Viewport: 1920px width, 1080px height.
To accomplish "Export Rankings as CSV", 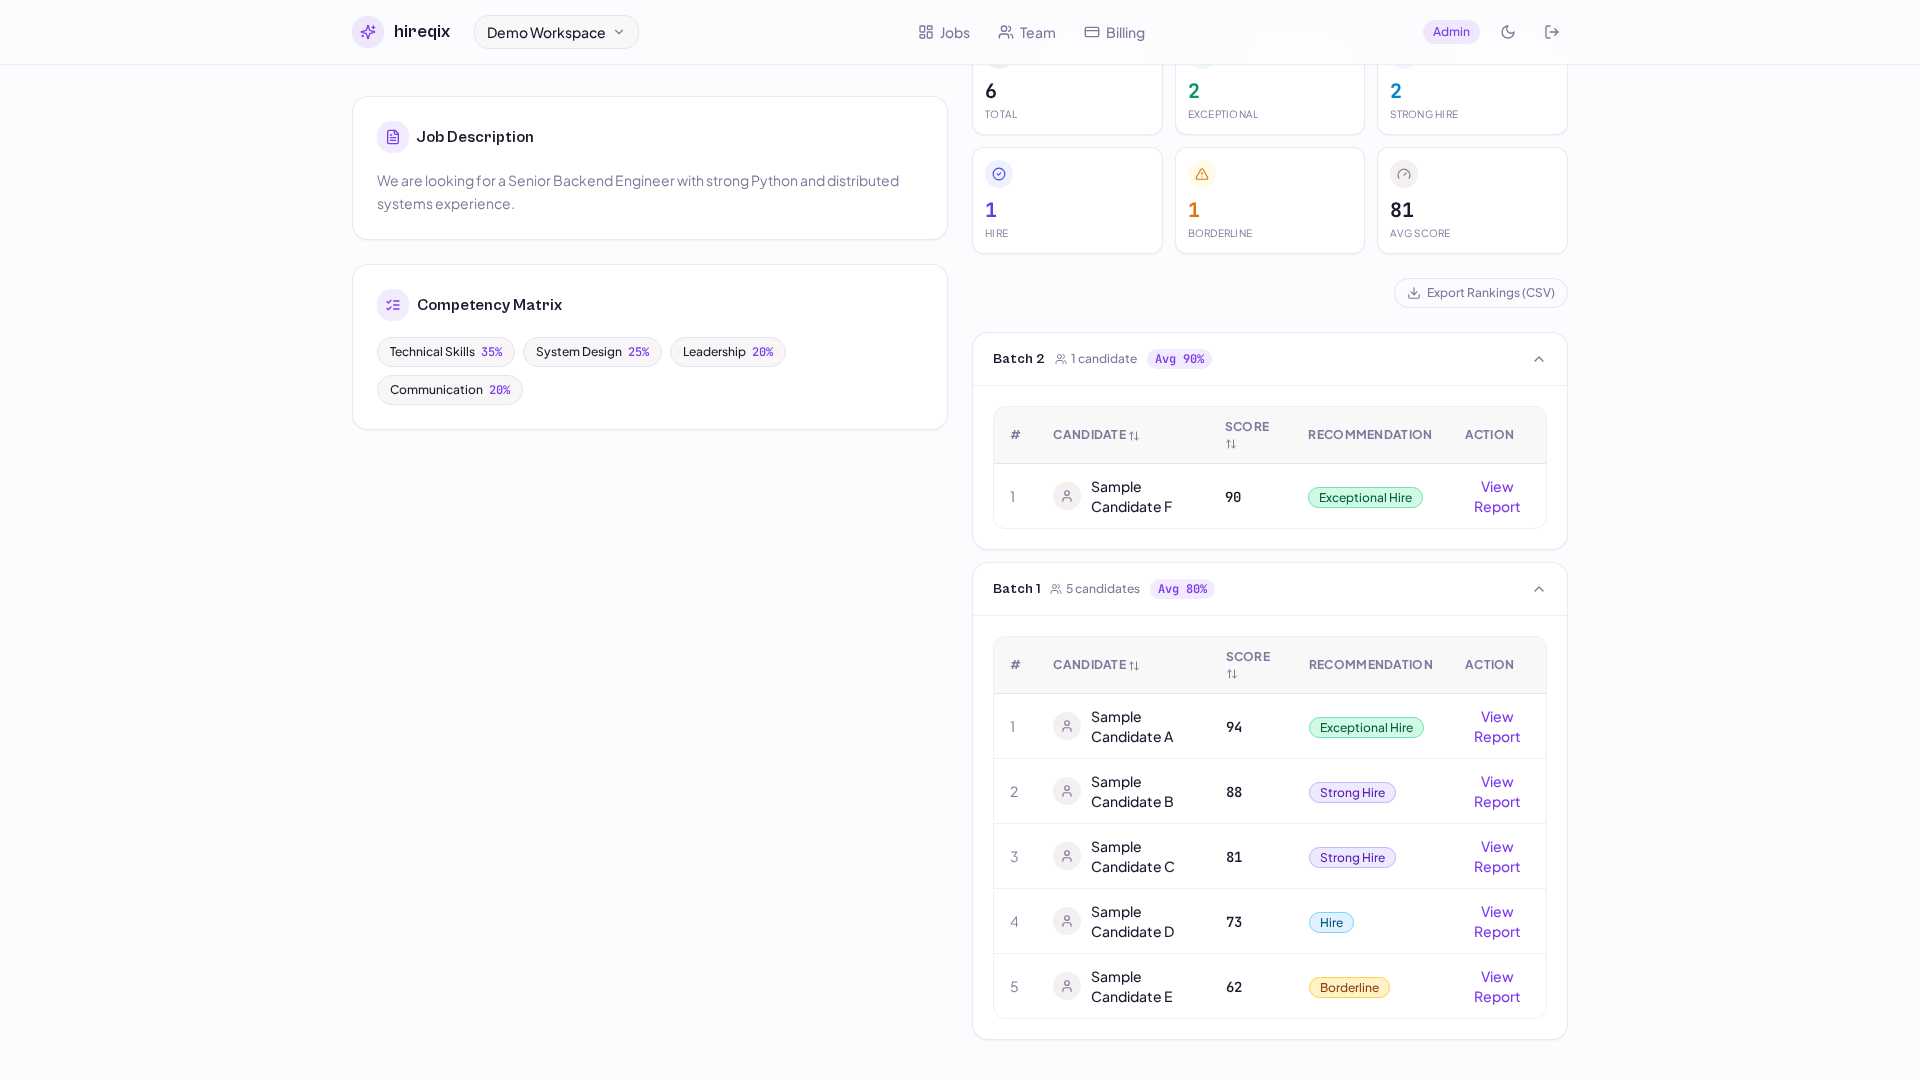I will pos(1481,293).
